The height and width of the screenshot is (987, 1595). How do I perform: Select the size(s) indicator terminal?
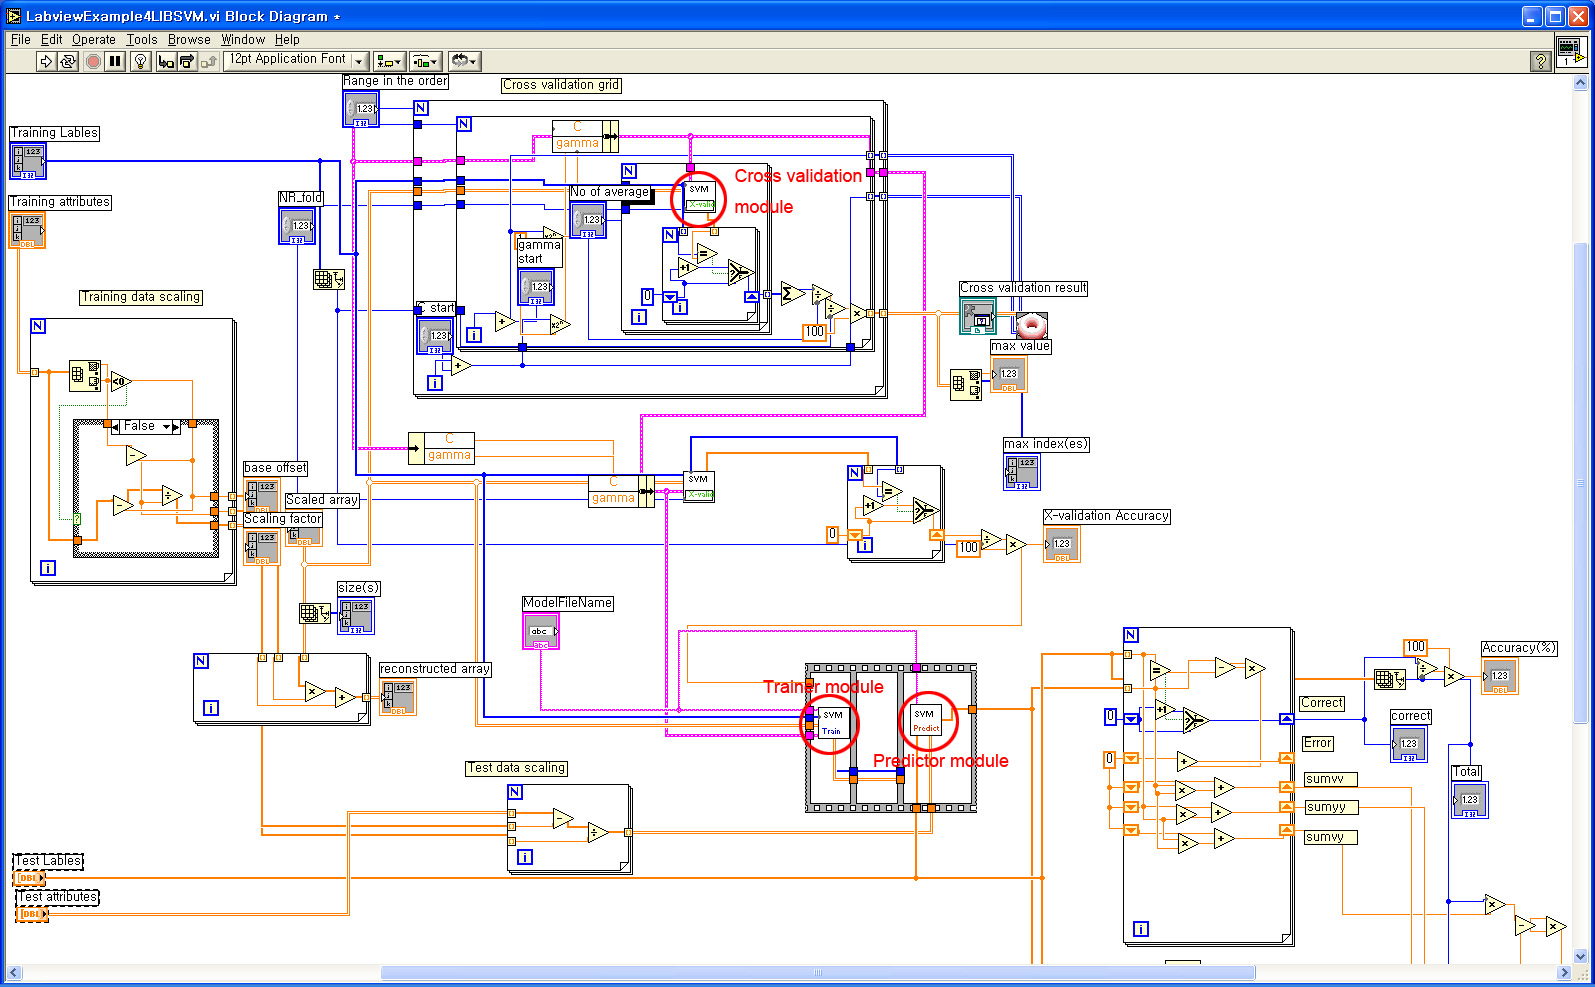(x=356, y=616)
